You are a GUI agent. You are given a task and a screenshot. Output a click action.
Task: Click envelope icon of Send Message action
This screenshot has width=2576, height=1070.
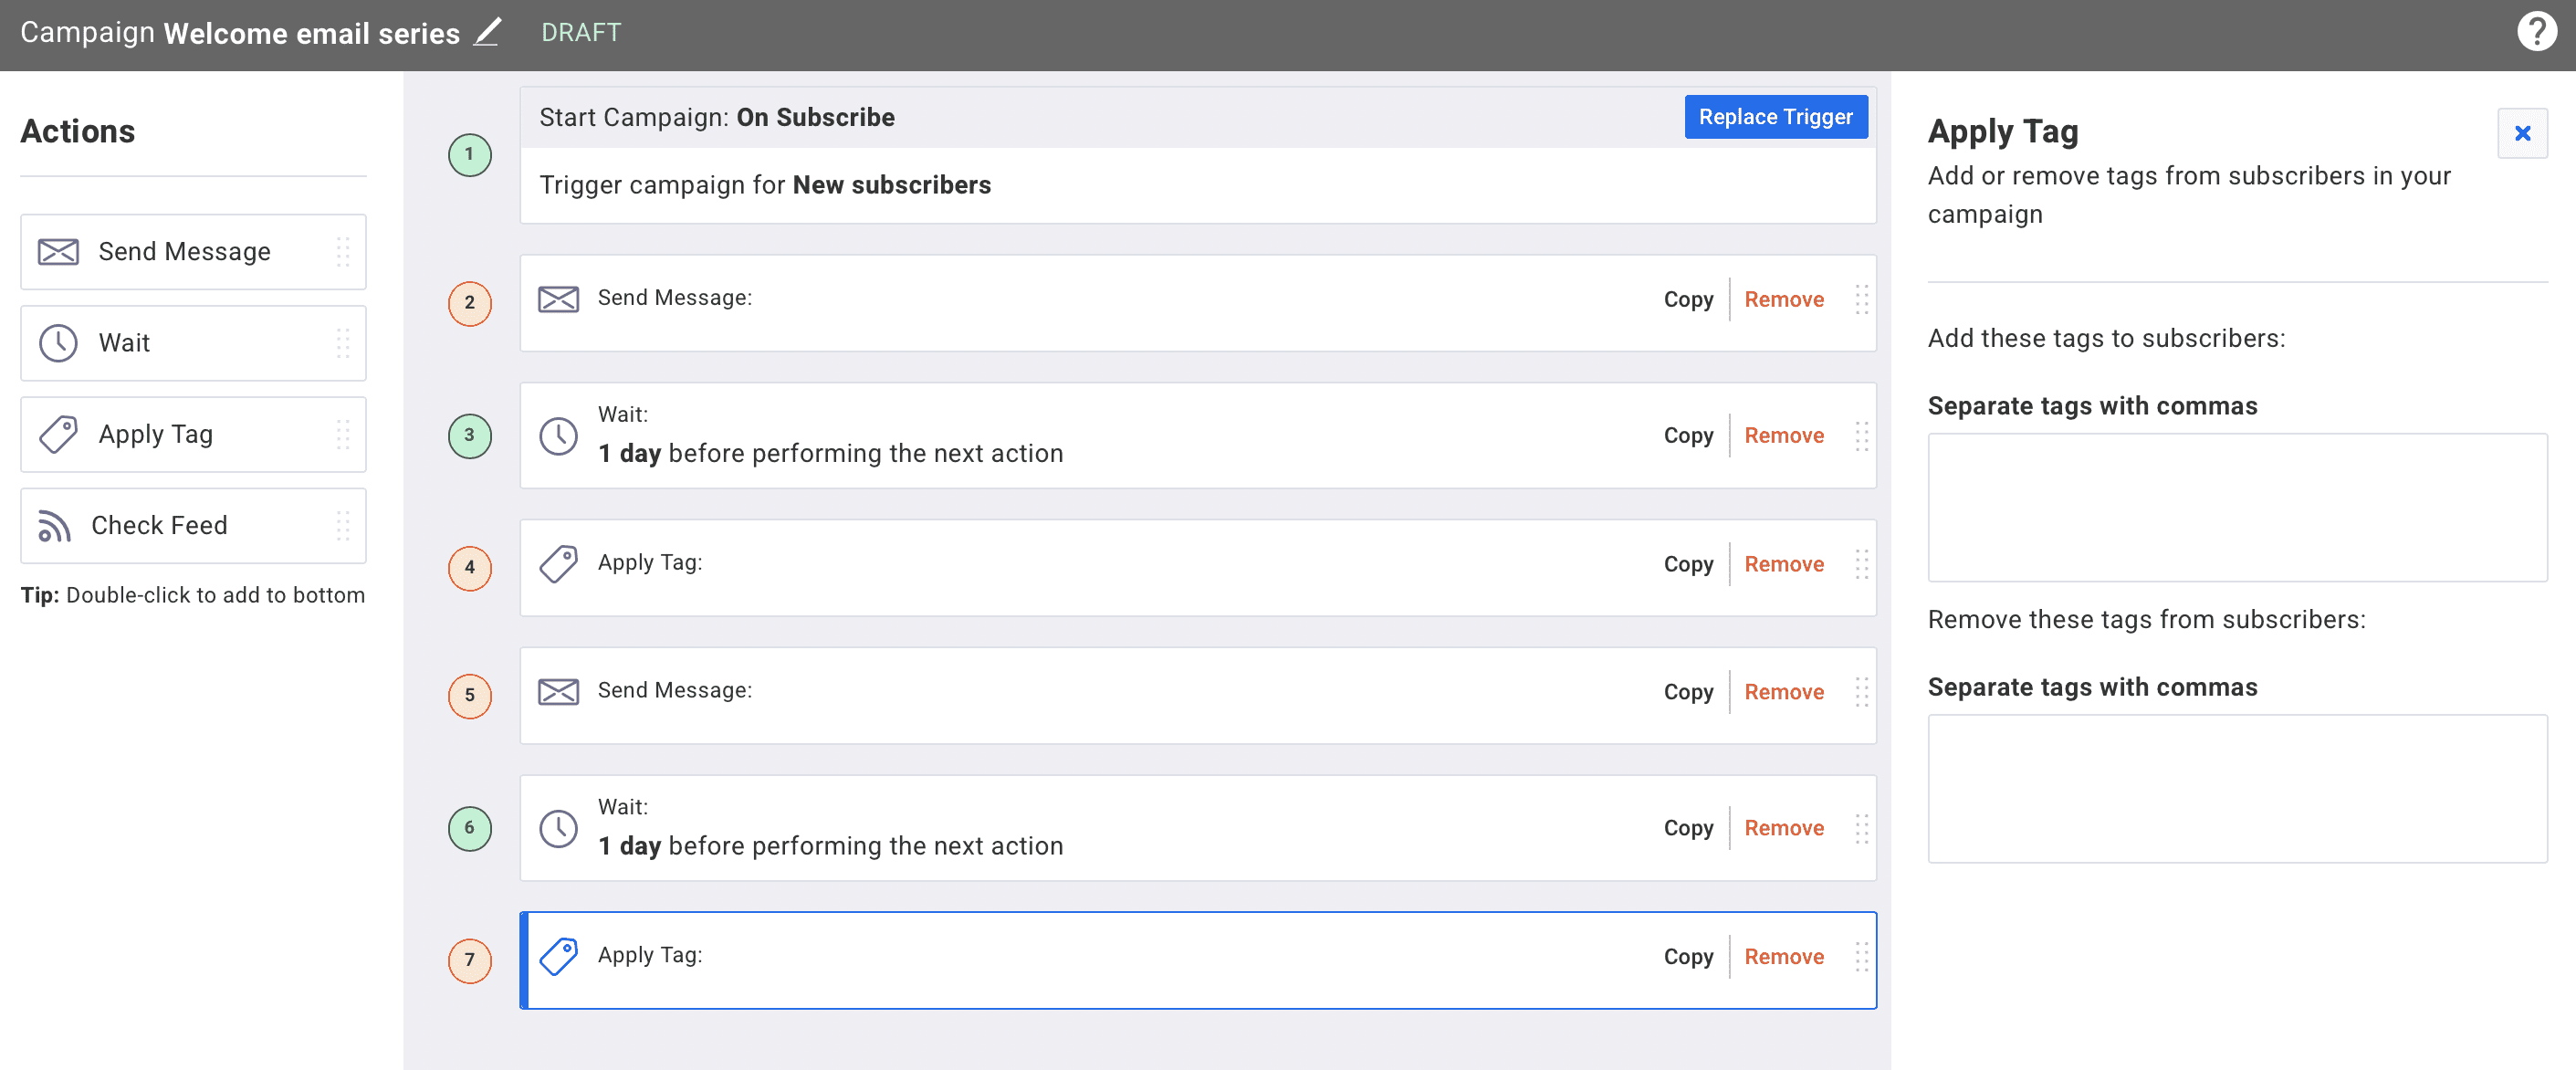[x=58, y=252]
